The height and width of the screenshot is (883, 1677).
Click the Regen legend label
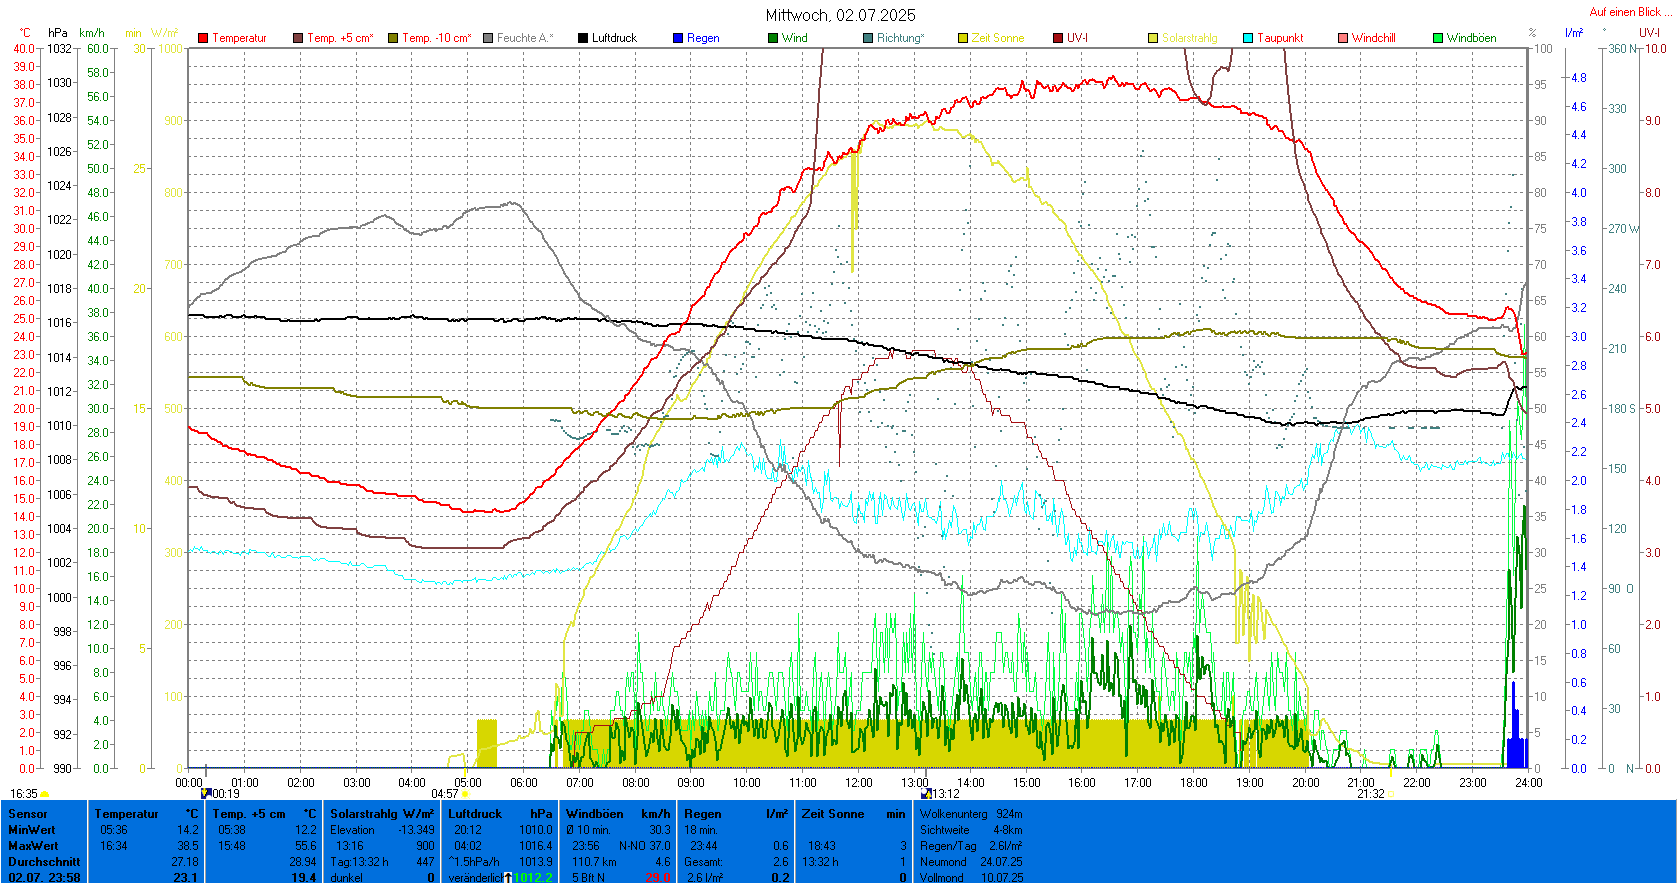point(703,38)
